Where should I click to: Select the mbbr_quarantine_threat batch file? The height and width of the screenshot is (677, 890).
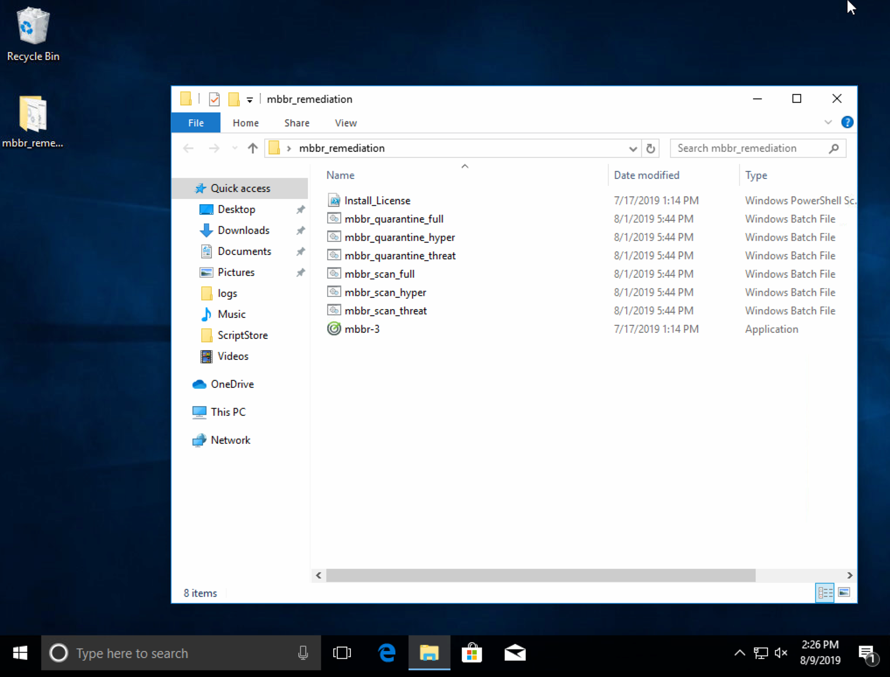tap(400, 256)
